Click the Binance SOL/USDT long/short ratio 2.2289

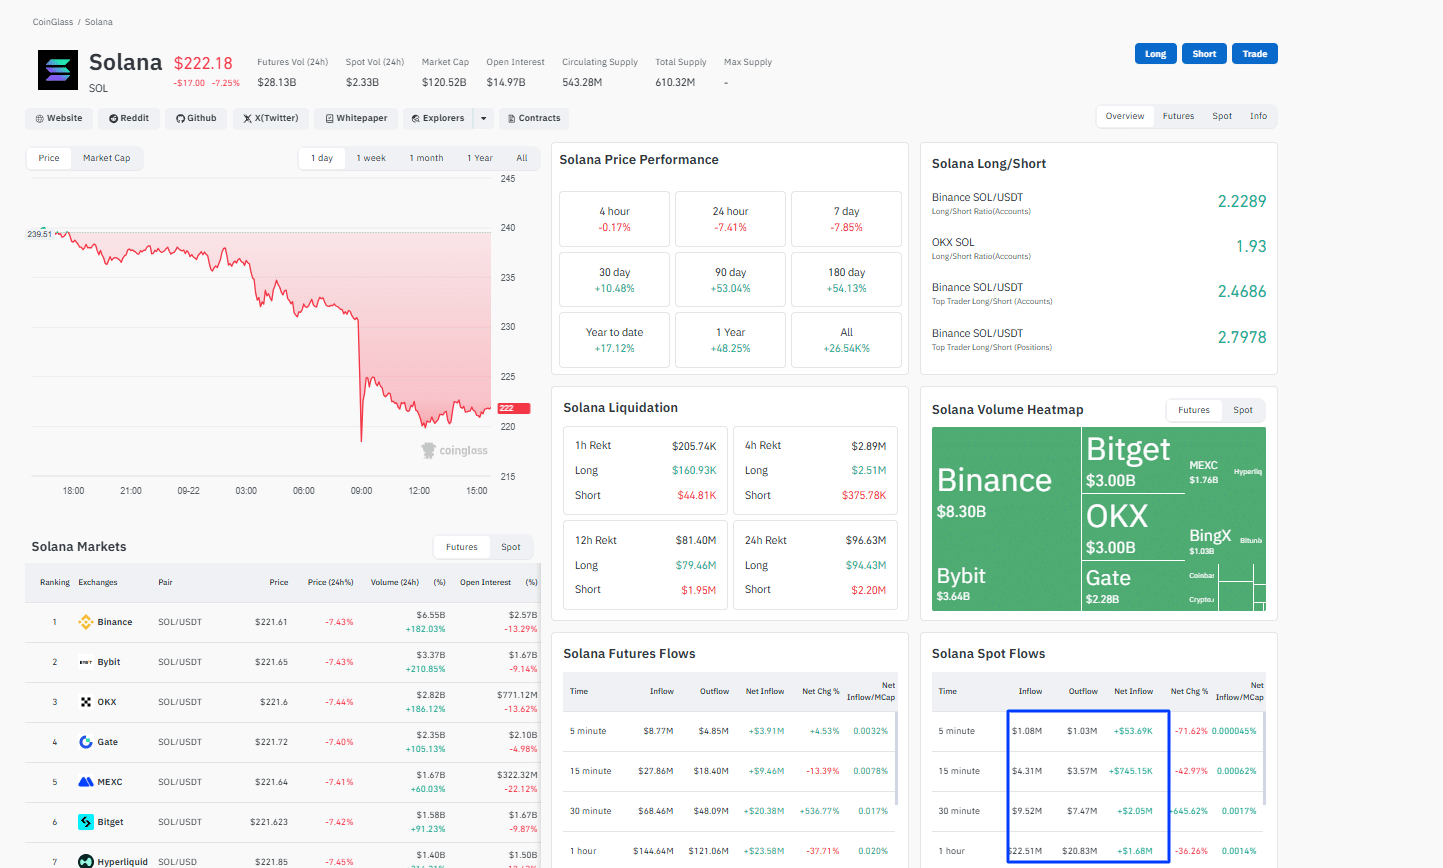click(1242, 201)
